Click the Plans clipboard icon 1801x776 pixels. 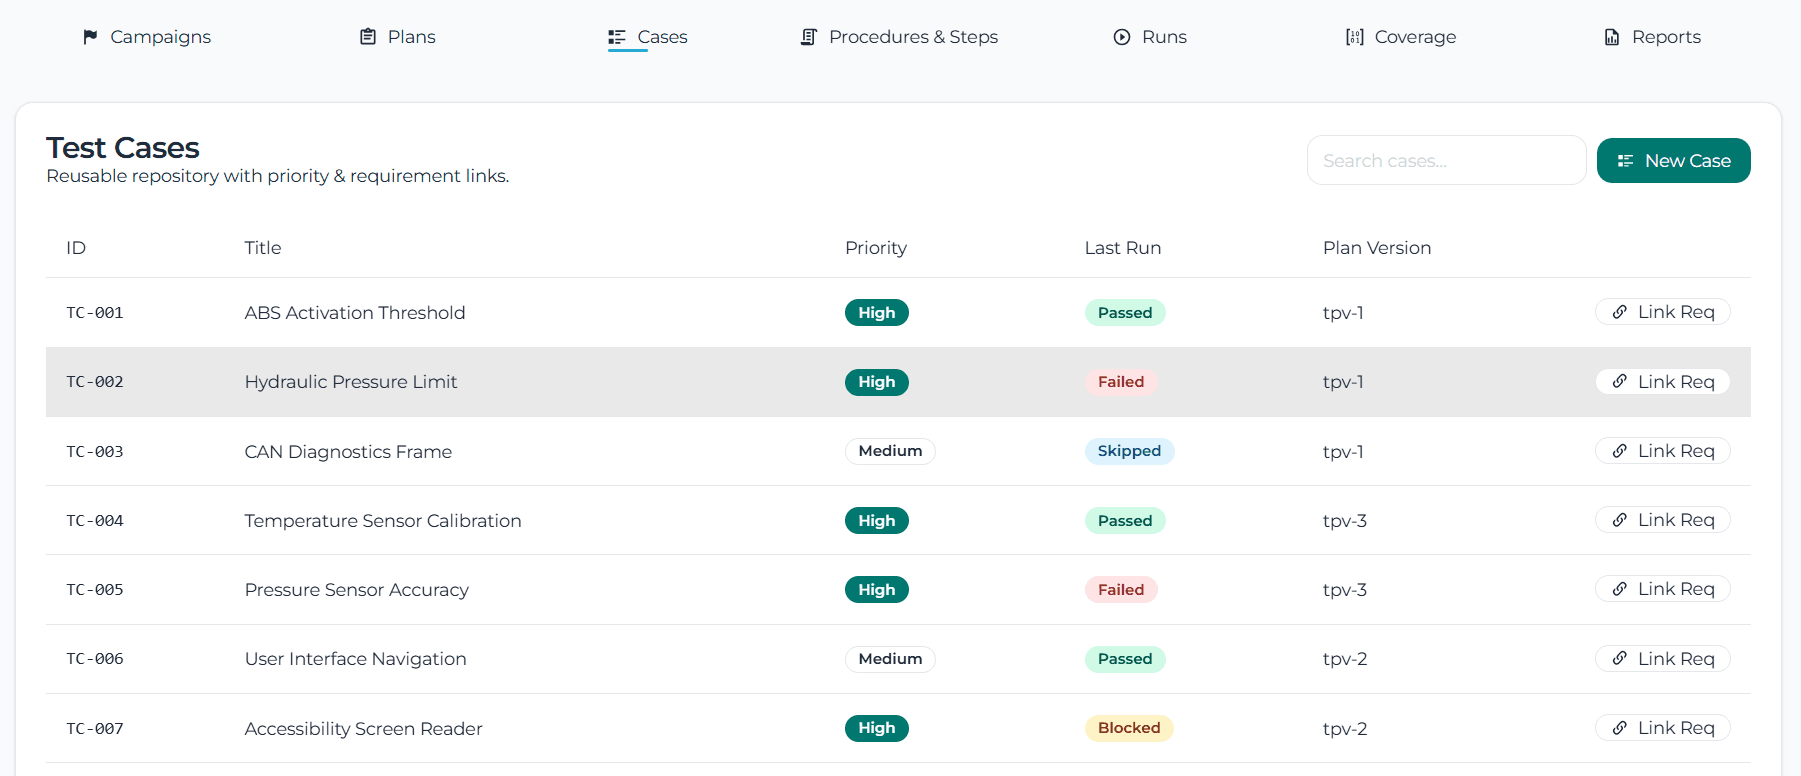[x=368, y=37]
